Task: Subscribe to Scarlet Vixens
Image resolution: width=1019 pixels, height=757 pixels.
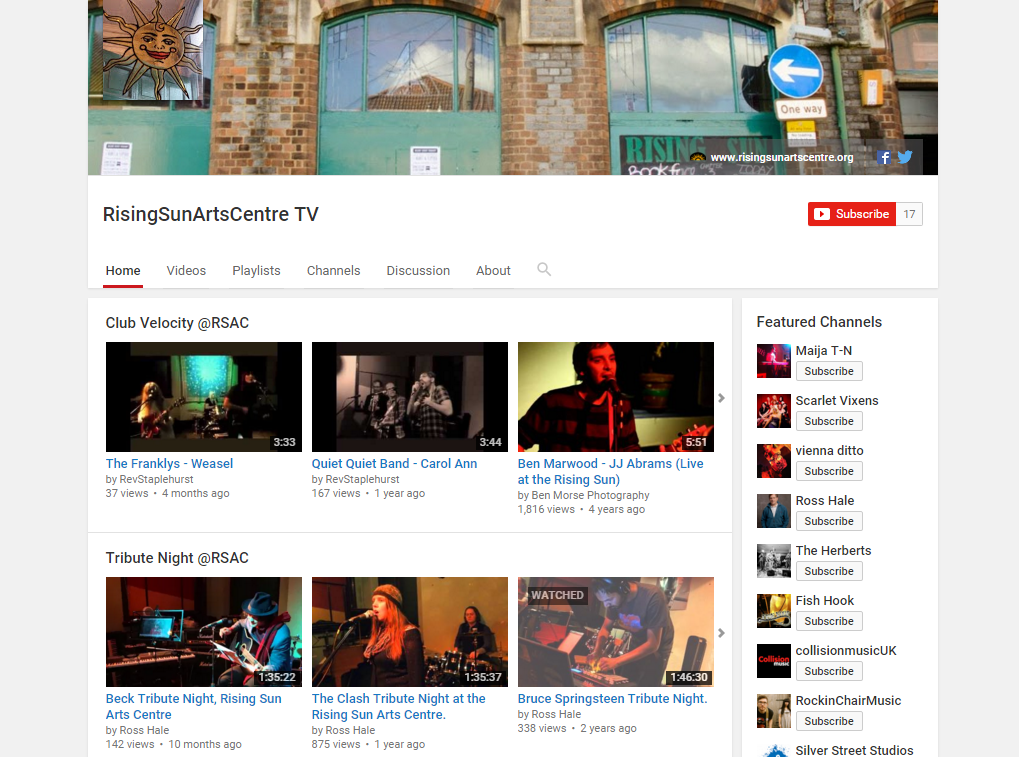Action: coord(829,421)
